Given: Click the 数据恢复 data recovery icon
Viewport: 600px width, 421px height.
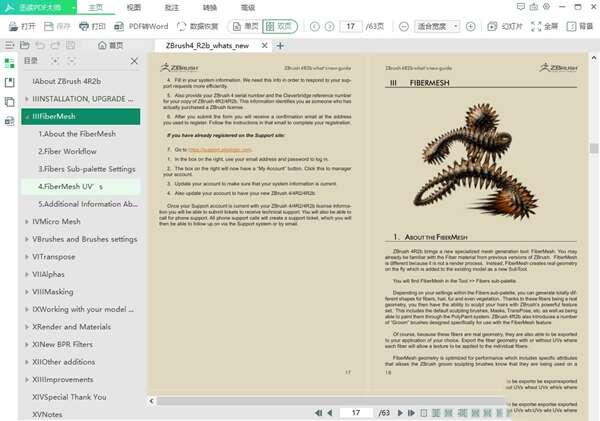Looking at the screenshot, I should 182,26.
